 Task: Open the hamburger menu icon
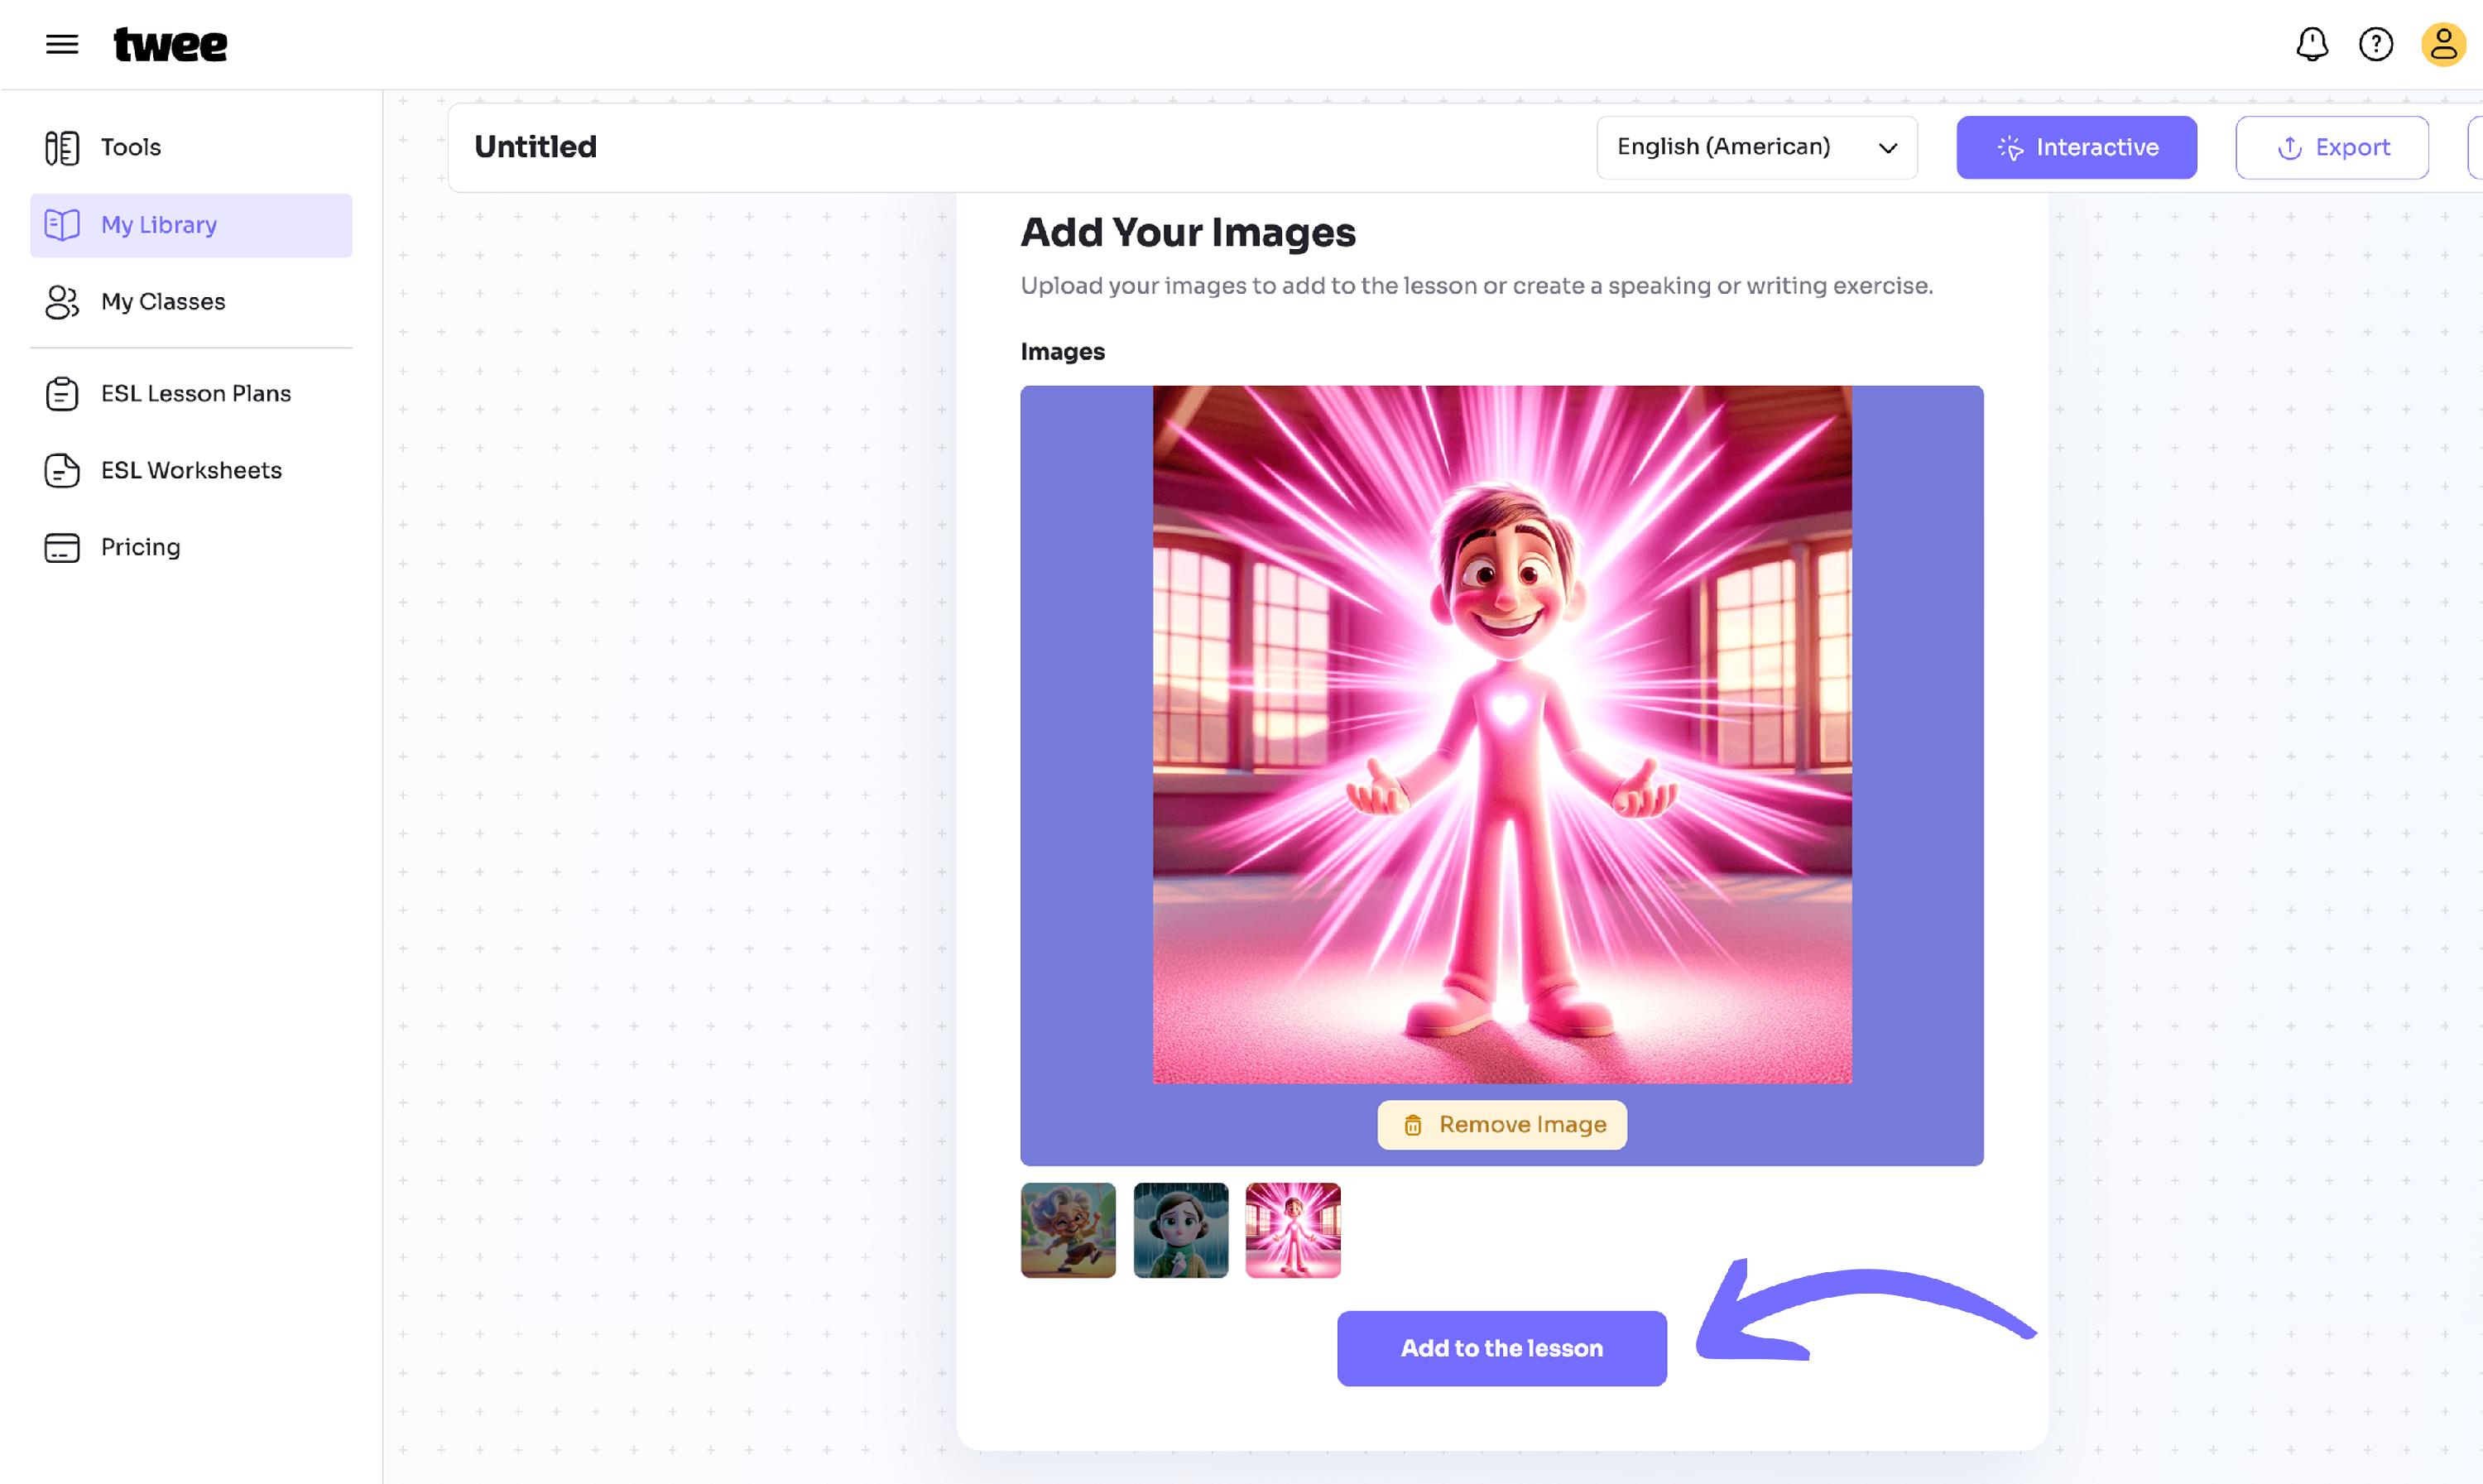(x=62, y=44)
